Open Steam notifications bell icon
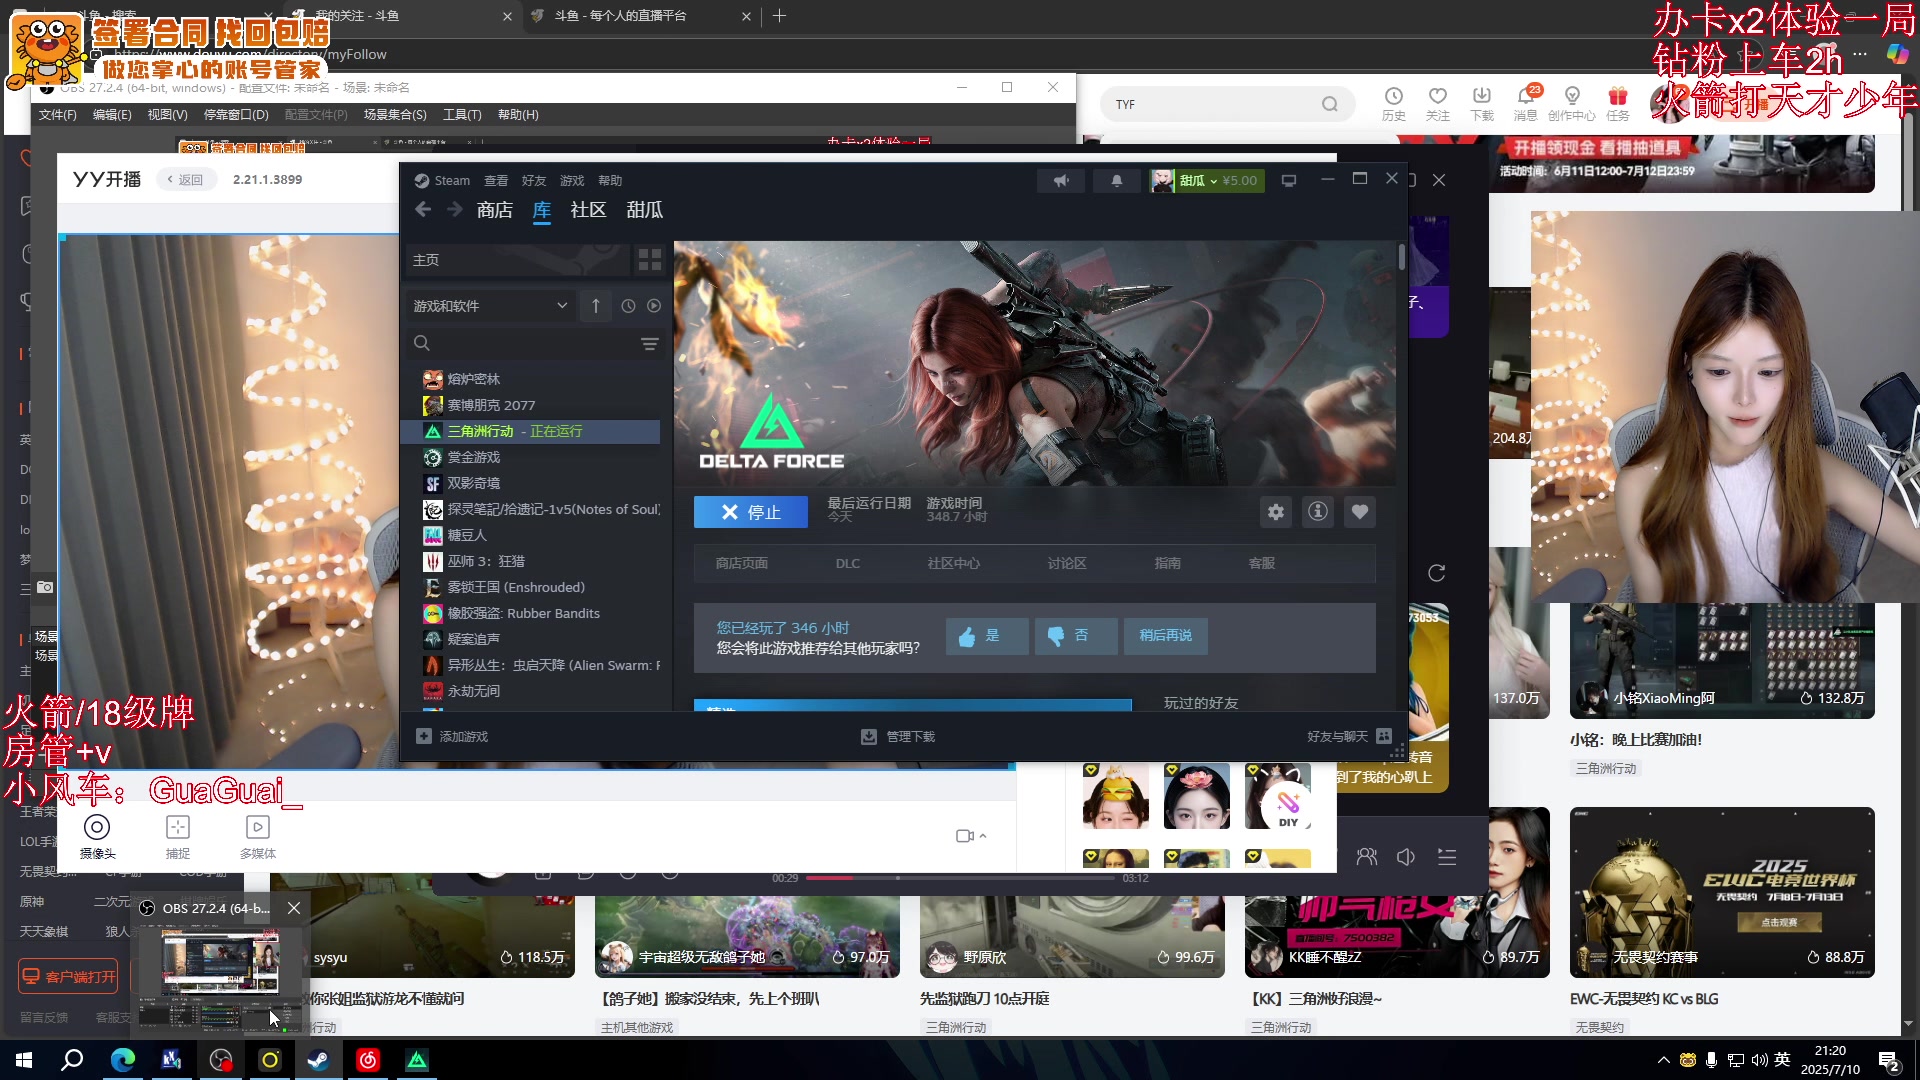Image resolution: width=1920 pixels, height=1080 pixels. tap(1117, 181)
